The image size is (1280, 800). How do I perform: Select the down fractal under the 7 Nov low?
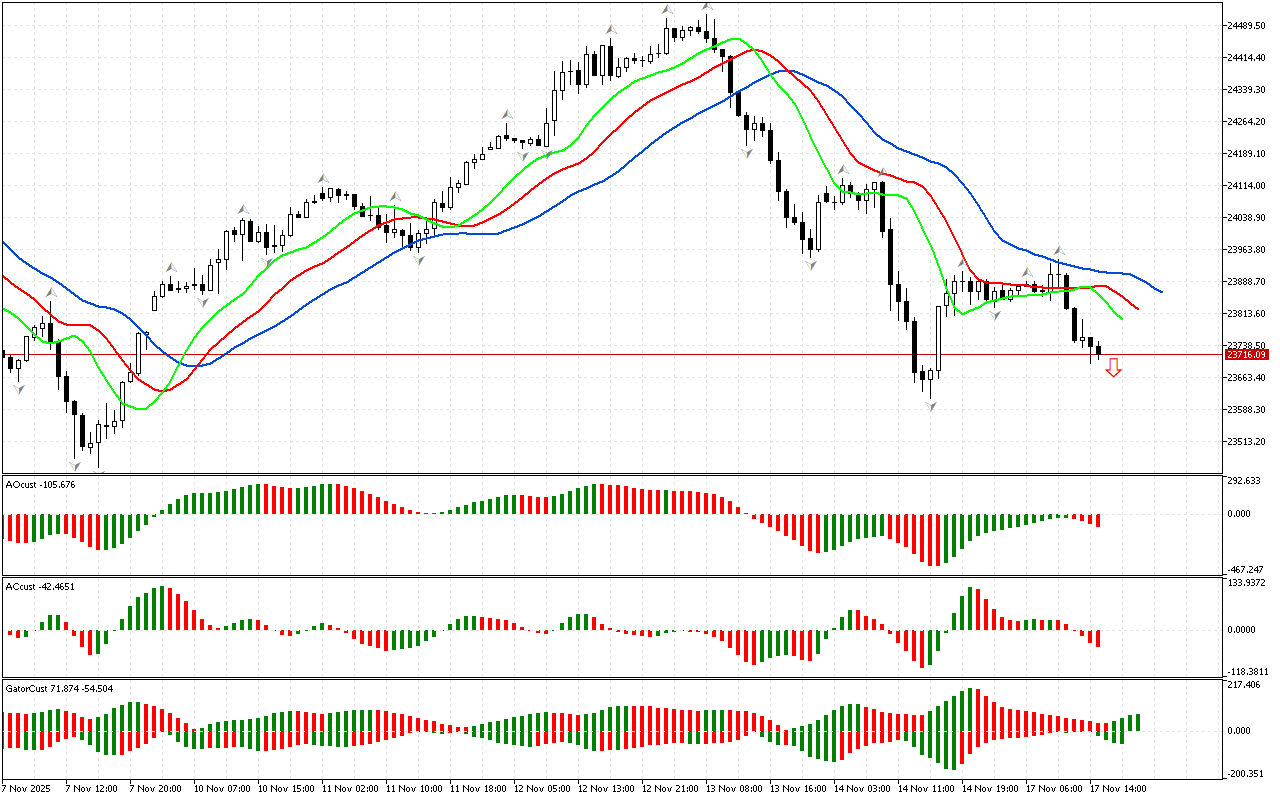tap(75, 465)
